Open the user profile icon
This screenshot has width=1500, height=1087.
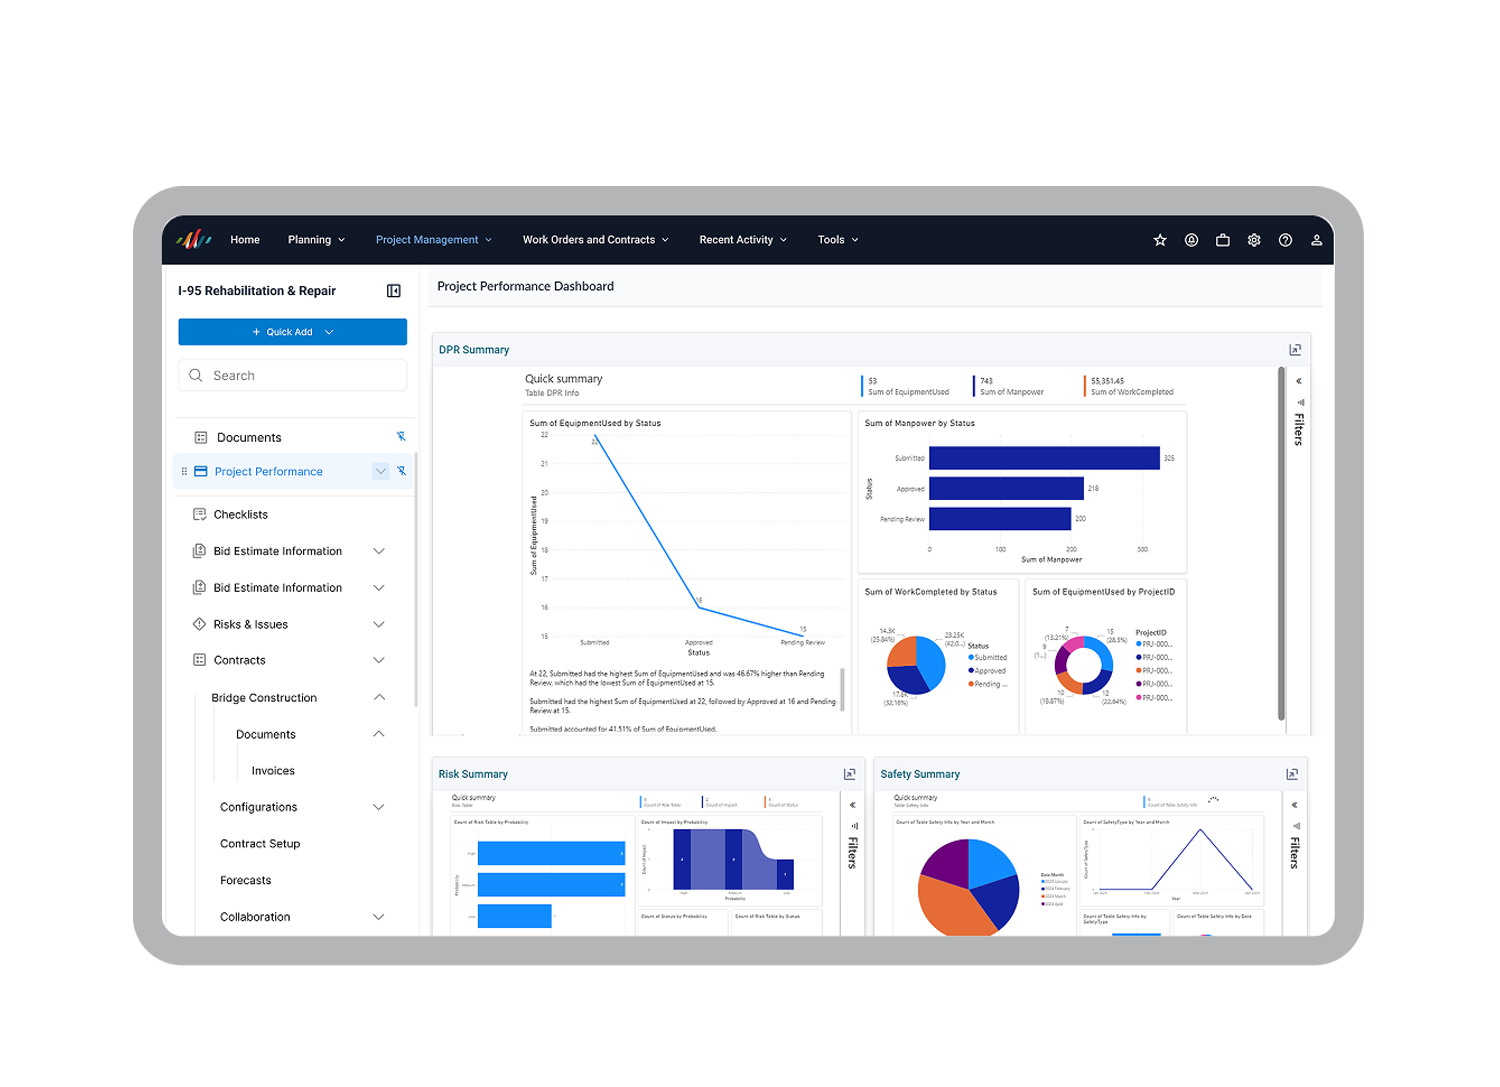point(1316,240)
